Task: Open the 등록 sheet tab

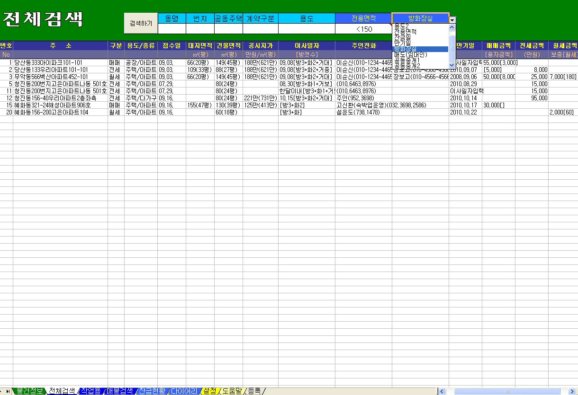Action: click(254, 391)
